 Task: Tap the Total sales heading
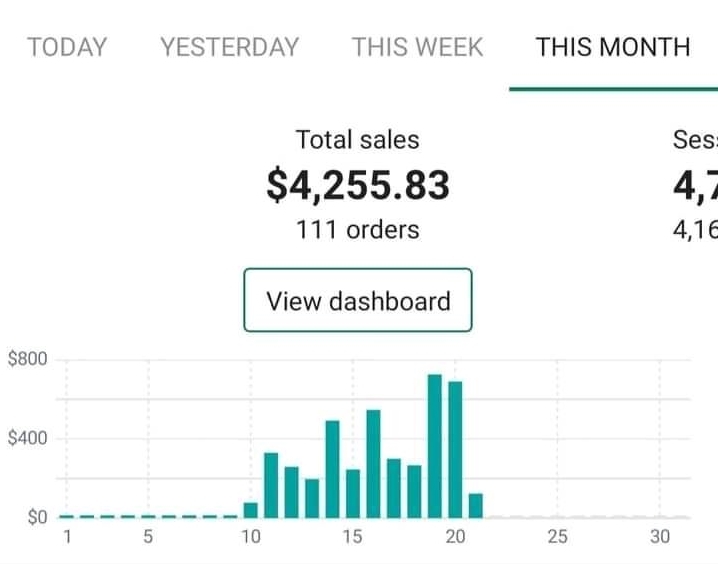point(358,140)
